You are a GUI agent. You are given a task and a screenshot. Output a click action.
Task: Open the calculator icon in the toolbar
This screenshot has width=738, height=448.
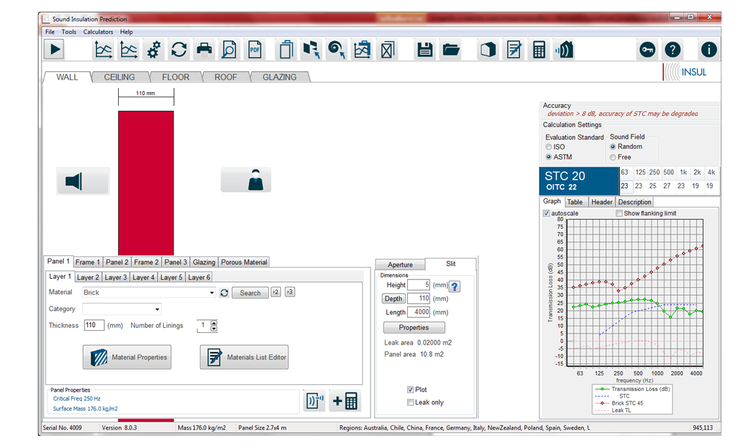pyautogui.click(x=539, y=49)
